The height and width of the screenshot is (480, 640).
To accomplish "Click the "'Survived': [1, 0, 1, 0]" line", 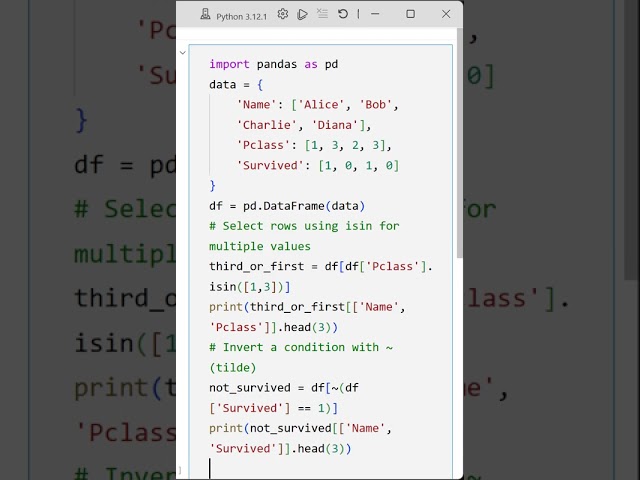I will [318, 165].
